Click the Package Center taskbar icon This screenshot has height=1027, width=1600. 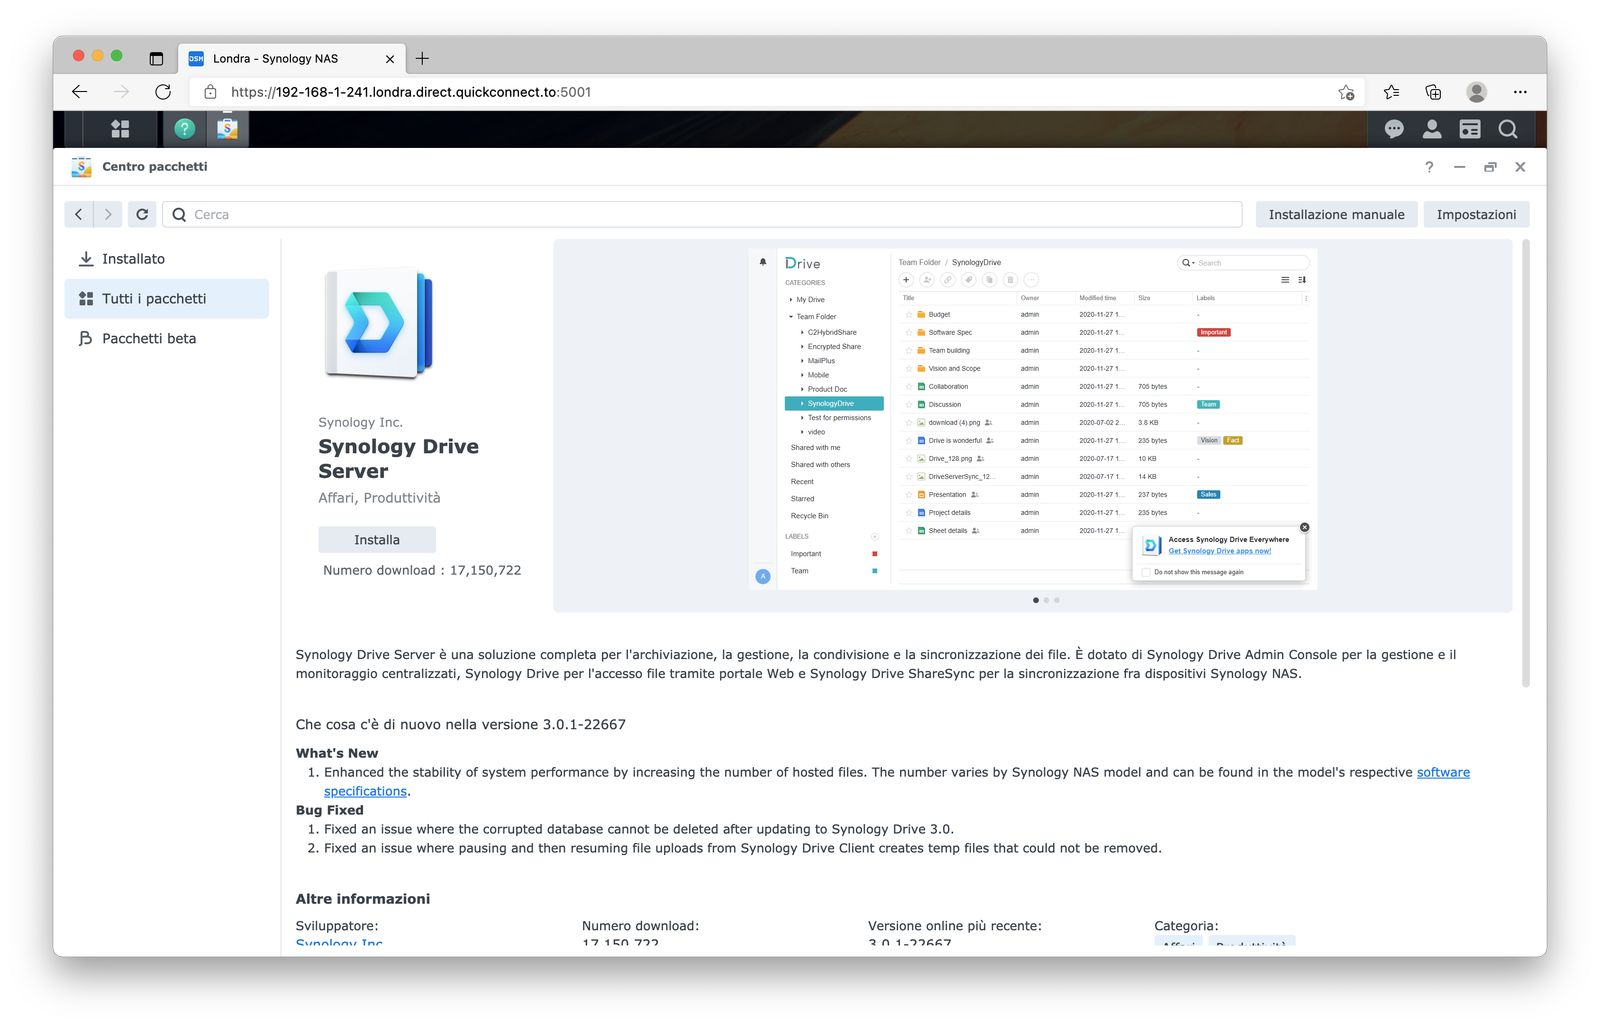[x=227, y=129]
